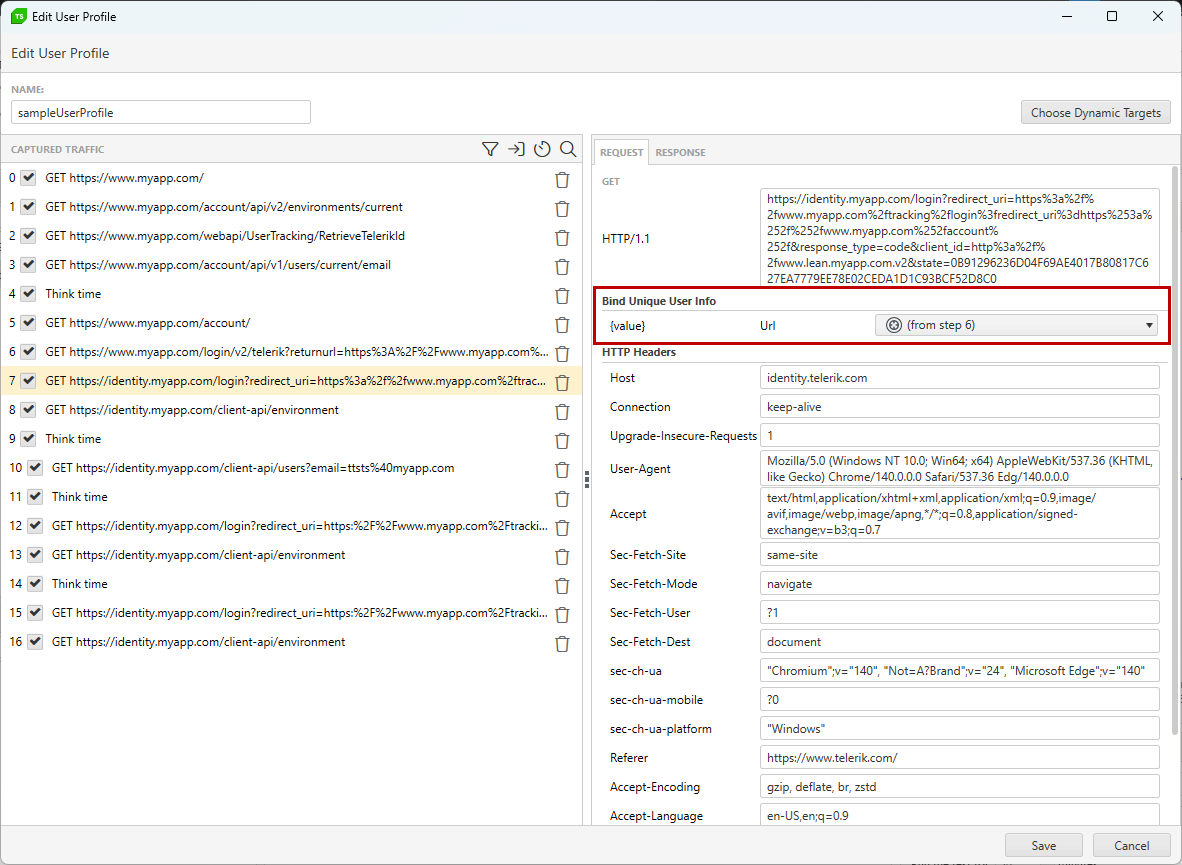Switch to the RESPONSE tab
This screenshot has width=1182, height=865.
pyautogui.click(x=679, y=152)
